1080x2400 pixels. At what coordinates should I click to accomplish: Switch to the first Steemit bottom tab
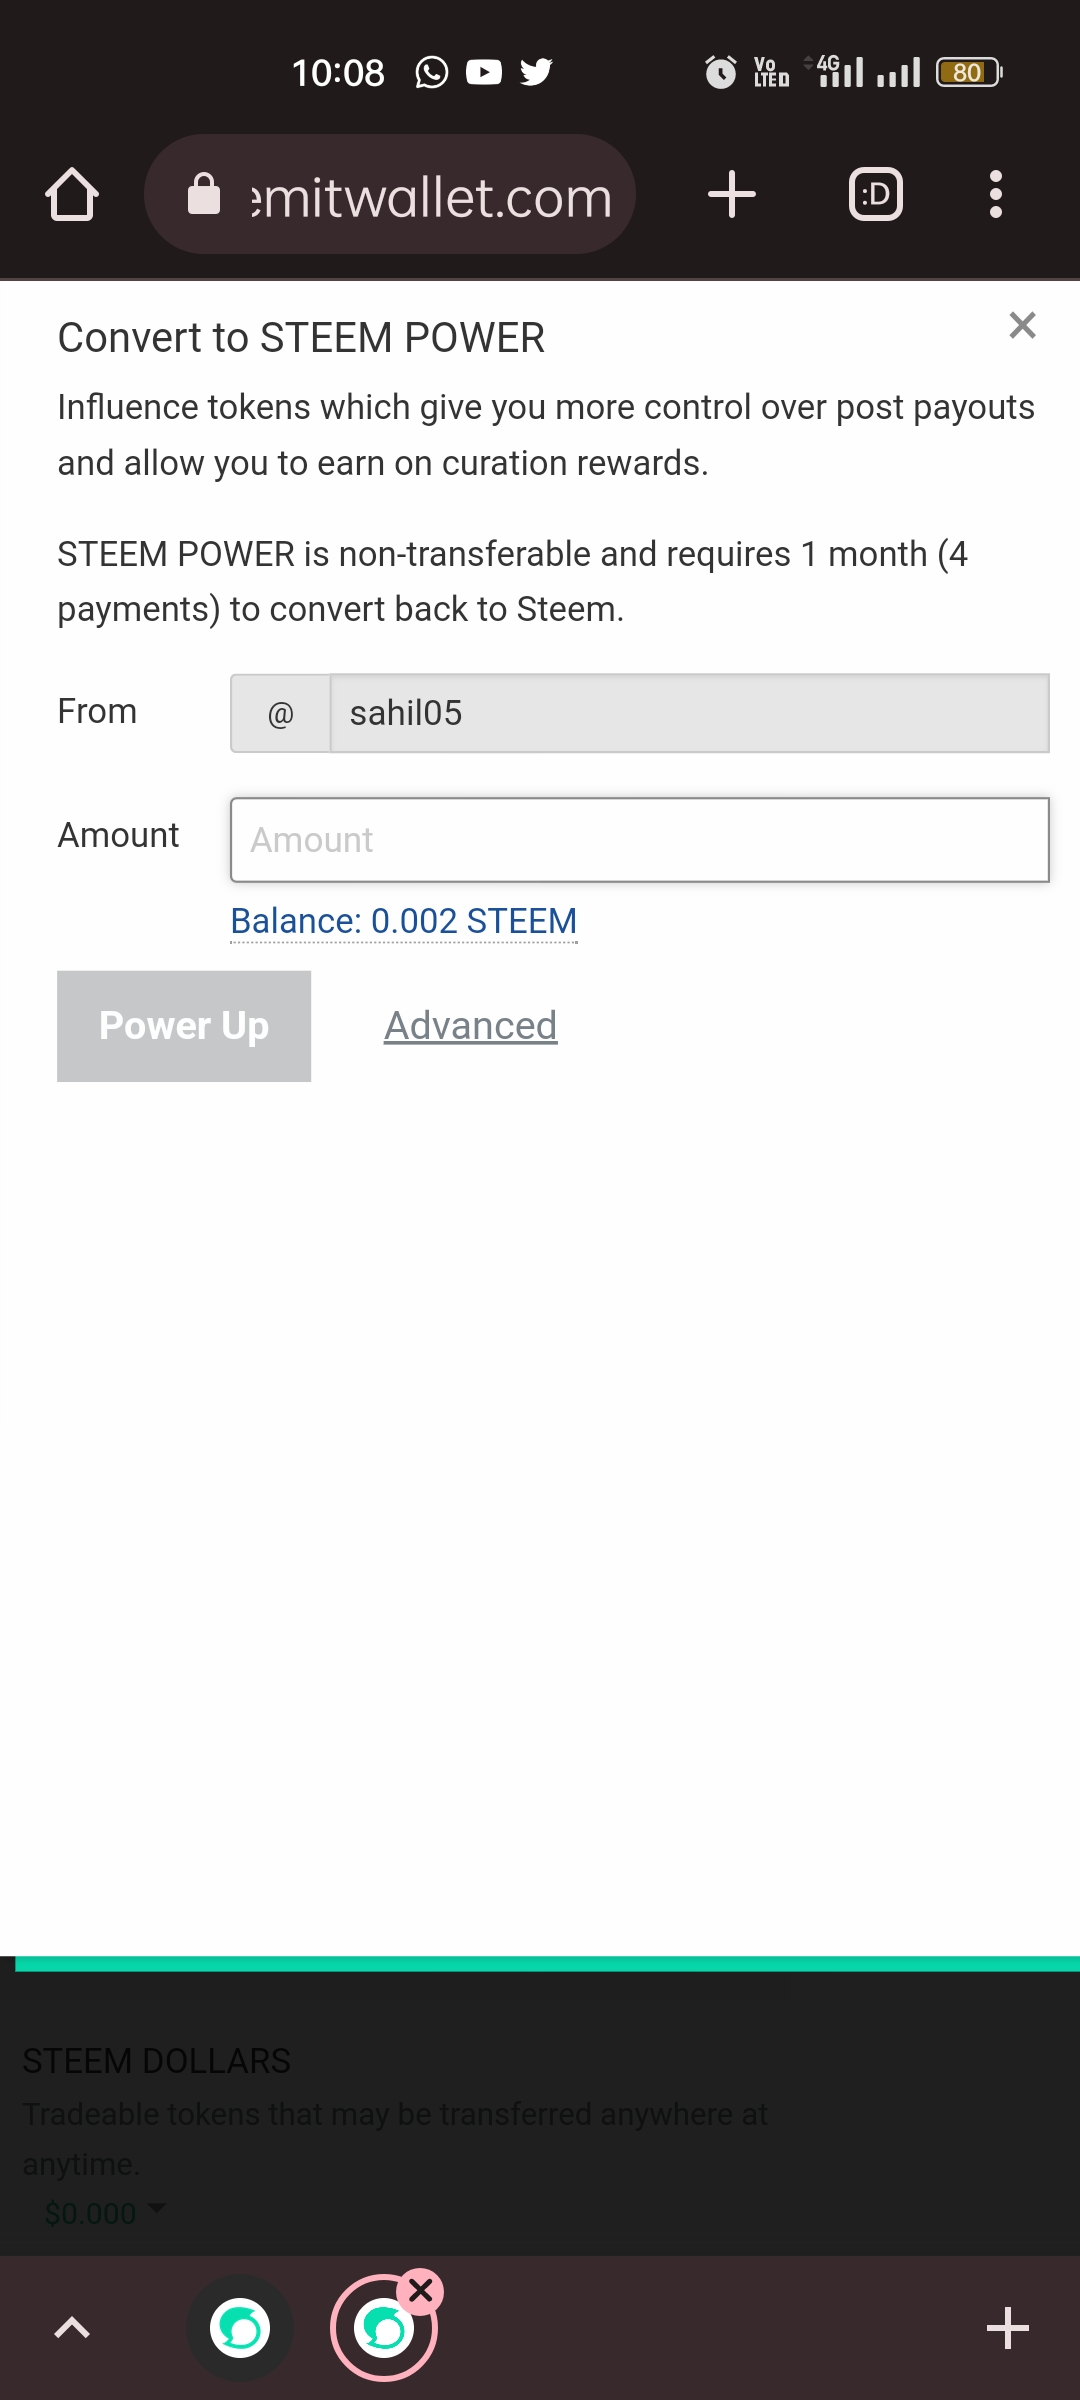coord(240,2328)
